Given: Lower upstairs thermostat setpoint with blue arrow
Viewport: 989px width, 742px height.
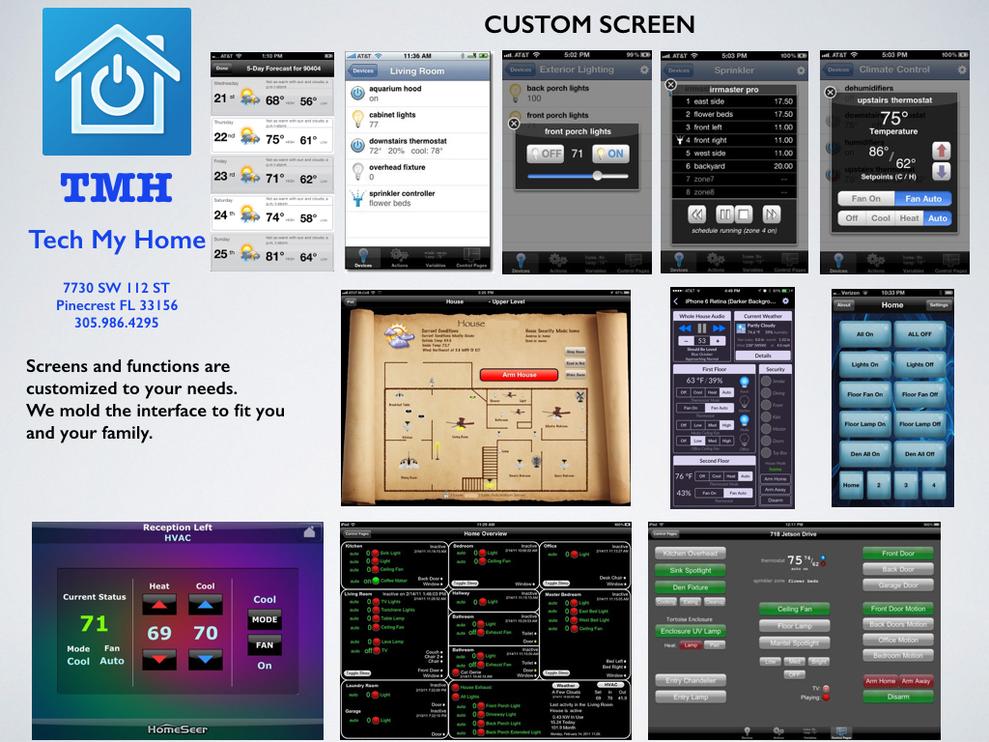Looking at the screenshot, I should coord(942,172).
